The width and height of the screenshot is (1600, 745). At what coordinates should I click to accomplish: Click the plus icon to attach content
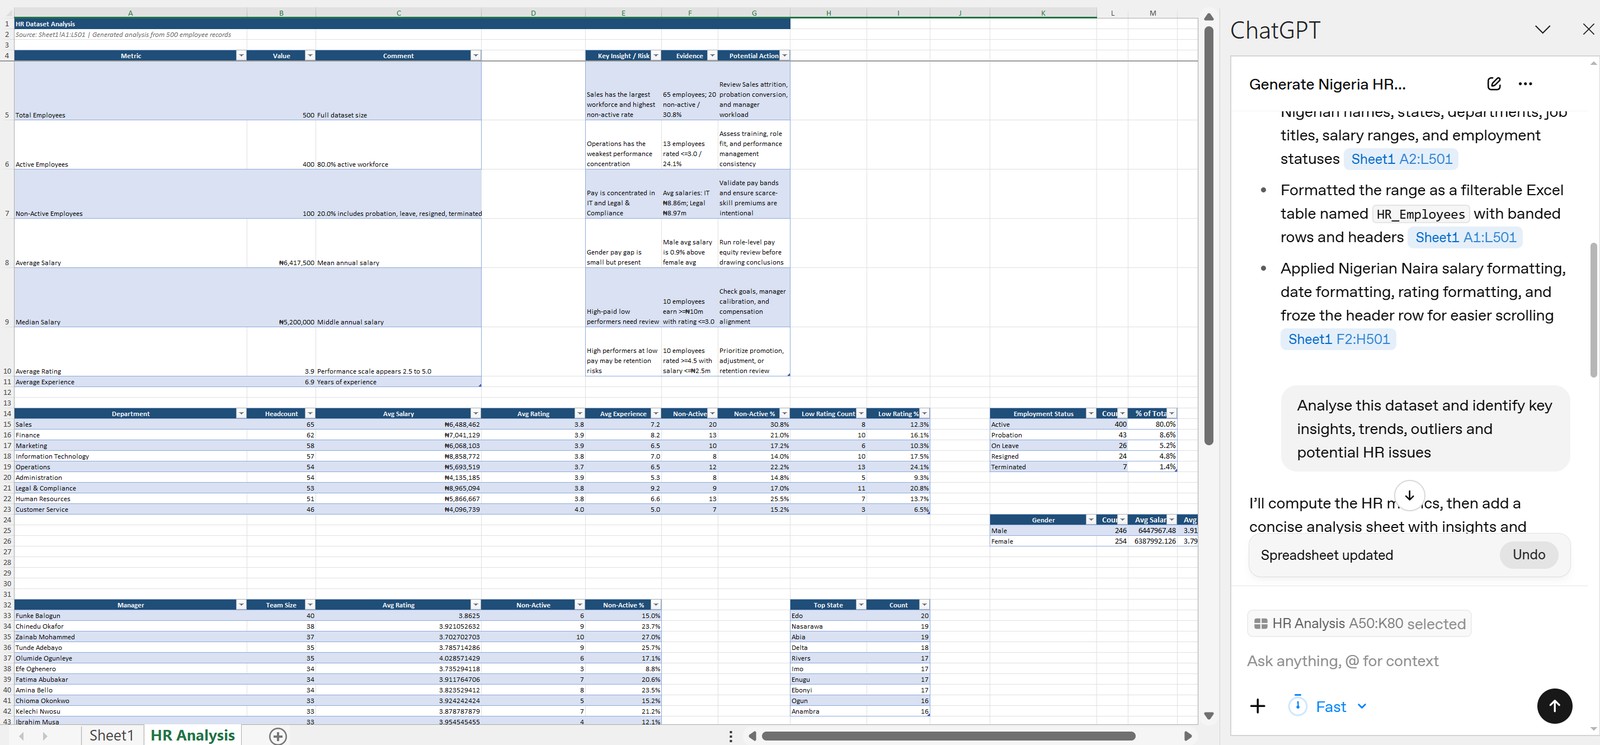click(1258, 706)
